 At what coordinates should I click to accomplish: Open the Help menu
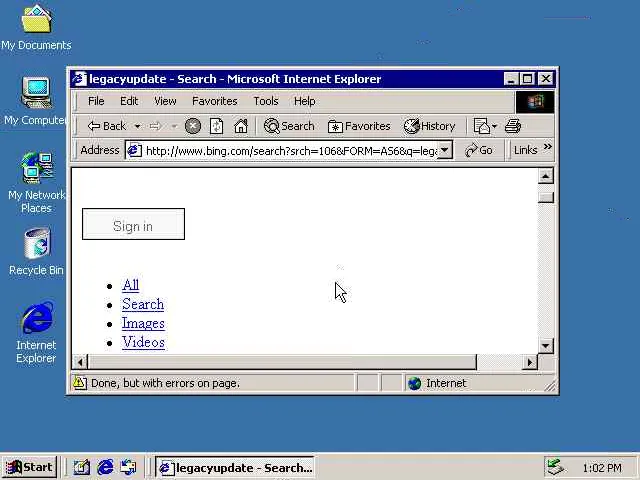[304, 101]
